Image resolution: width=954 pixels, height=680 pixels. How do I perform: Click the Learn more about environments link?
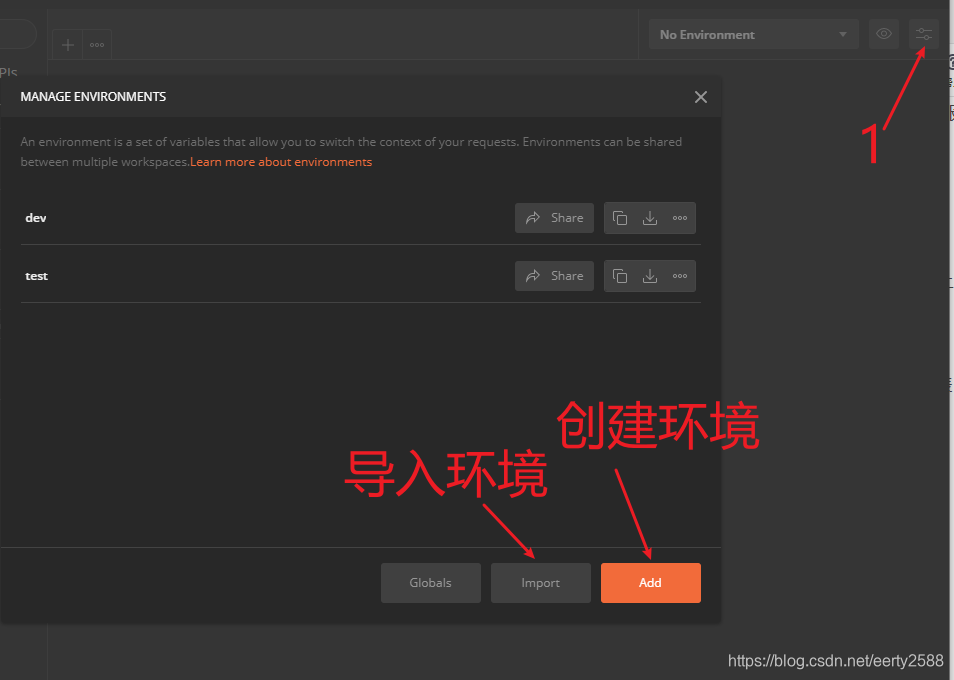click(x=281, y=161)
